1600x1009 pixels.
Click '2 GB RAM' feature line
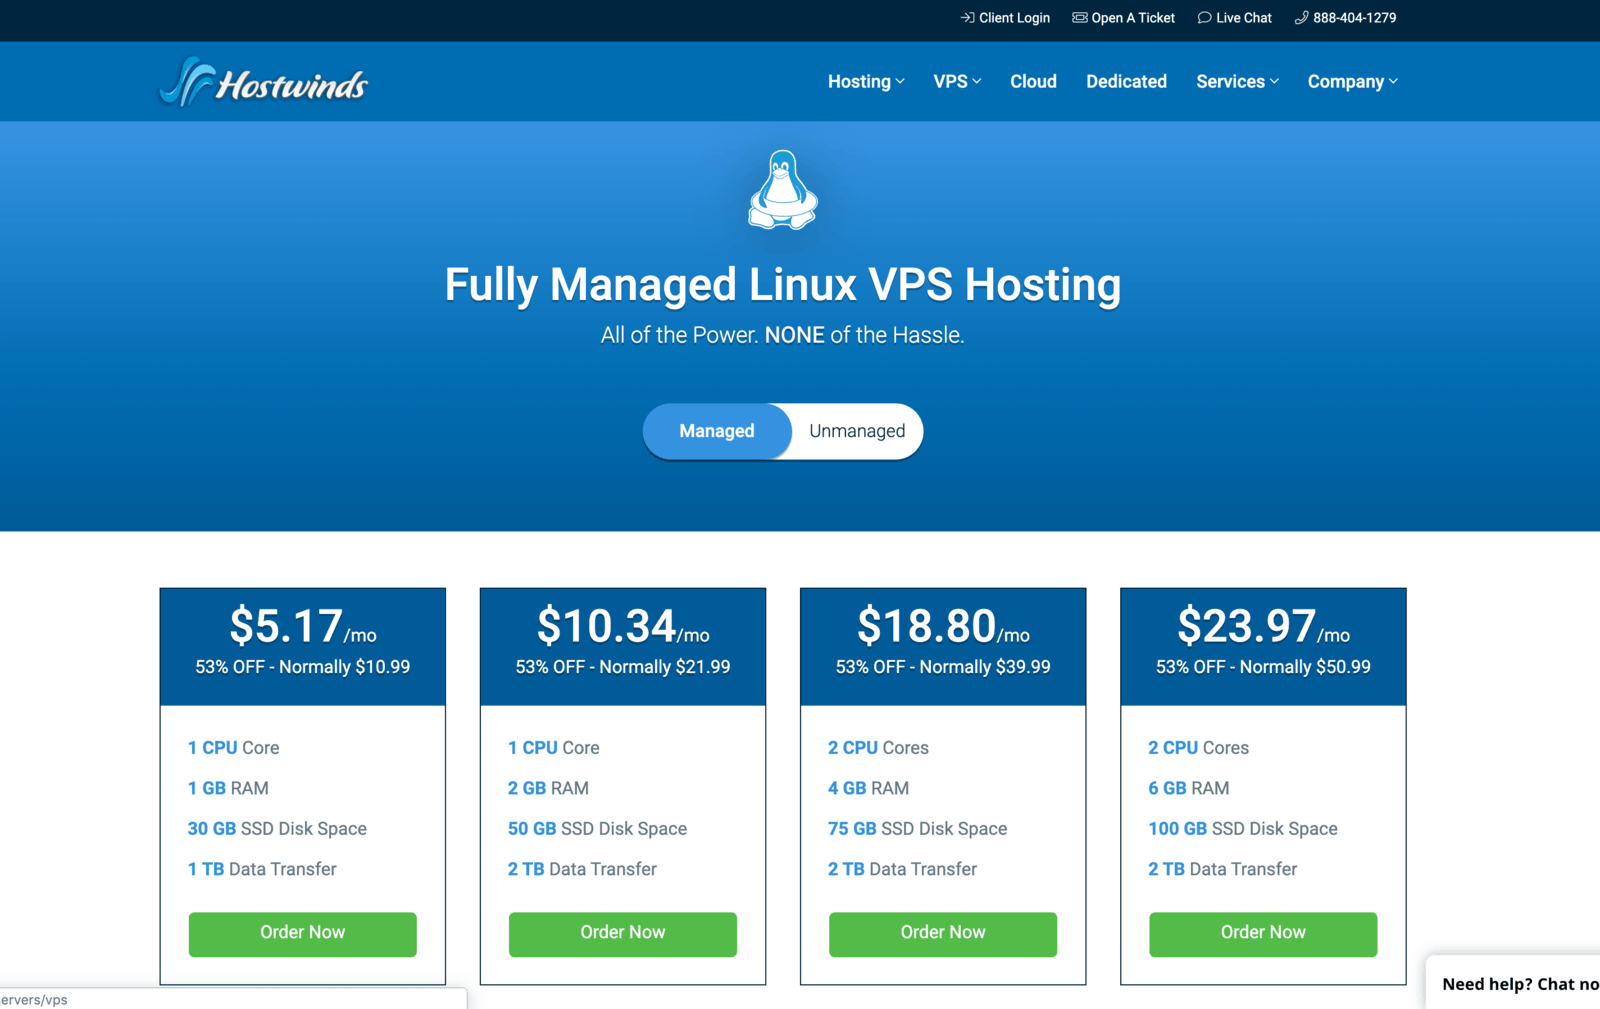pyautogui.click(x=548, y=788)
